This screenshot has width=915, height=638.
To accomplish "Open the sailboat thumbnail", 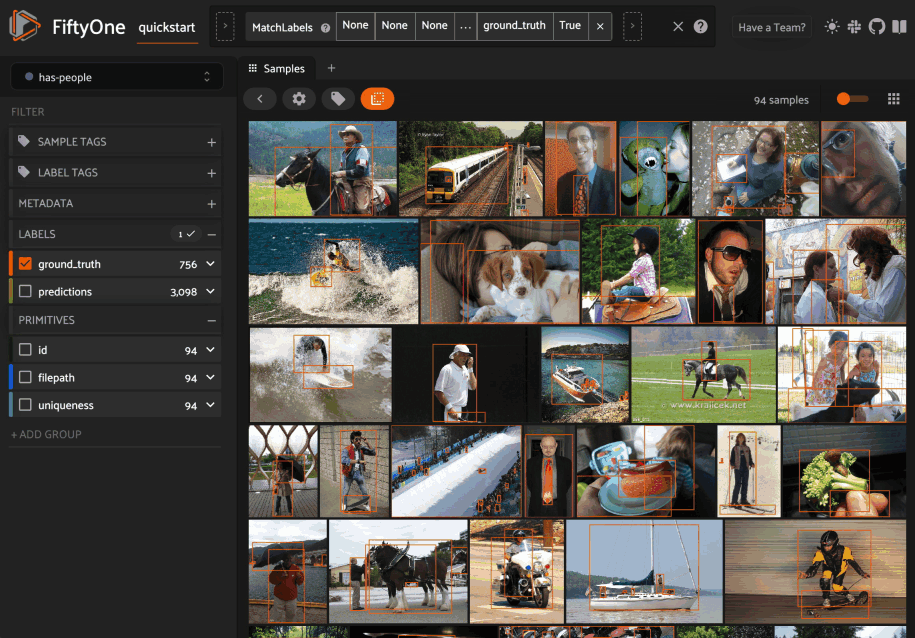I will click(644, 571).
